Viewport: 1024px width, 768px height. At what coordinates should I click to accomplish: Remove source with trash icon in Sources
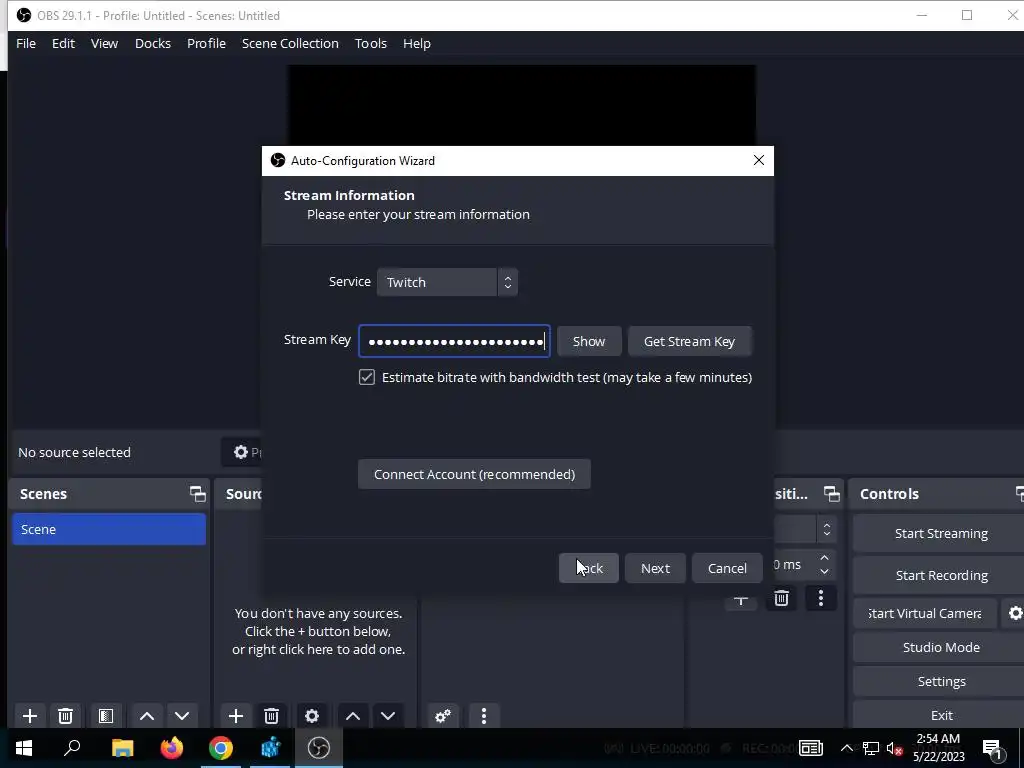click(x=272, y=716)
